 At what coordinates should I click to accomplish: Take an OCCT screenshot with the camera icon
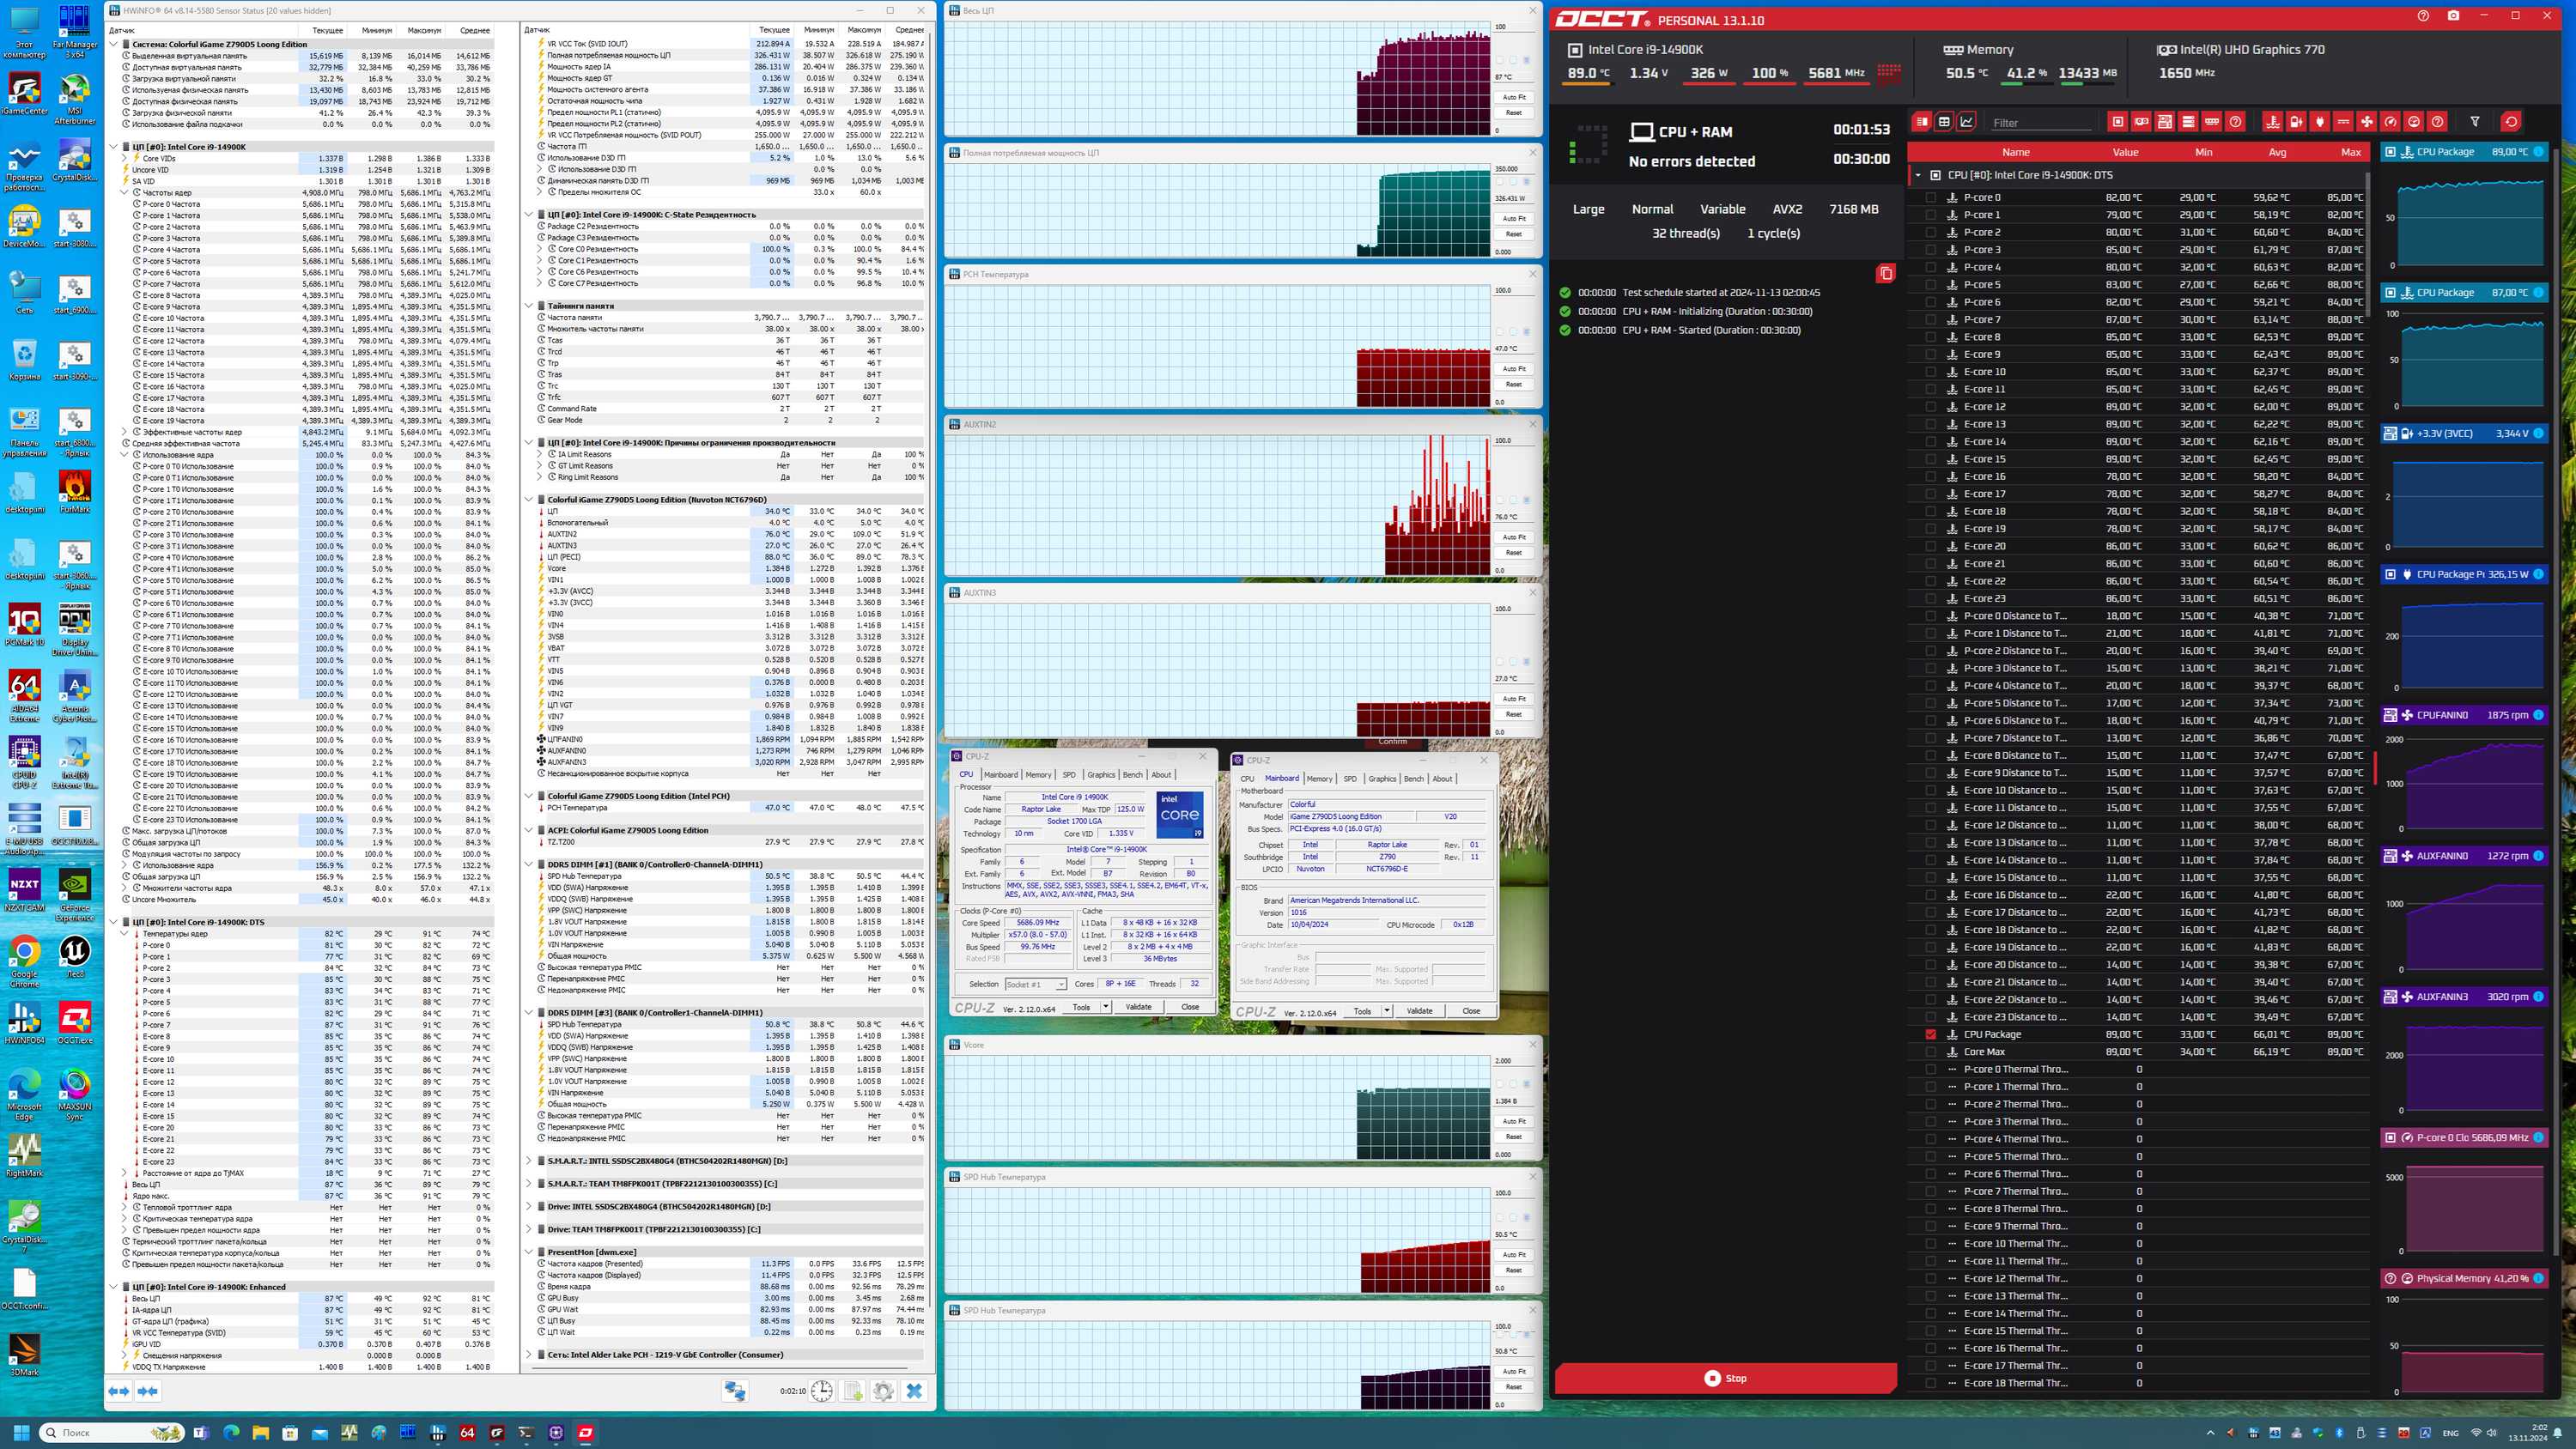2453,16
